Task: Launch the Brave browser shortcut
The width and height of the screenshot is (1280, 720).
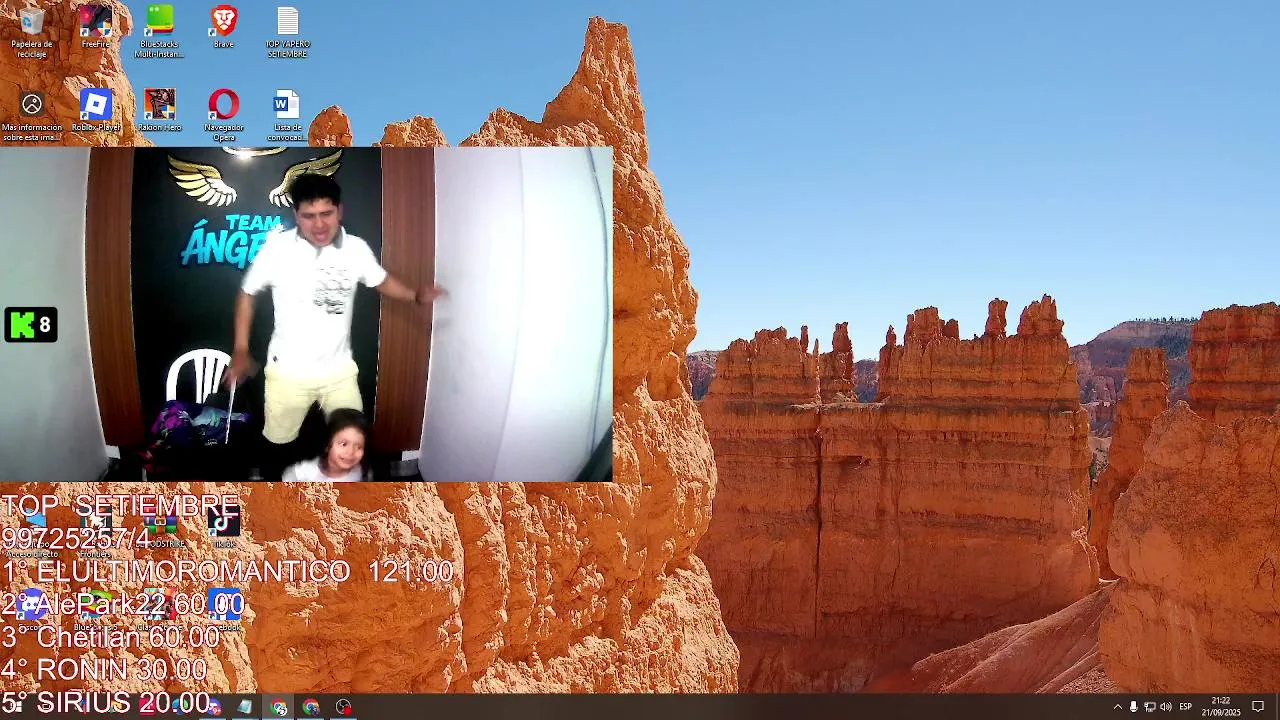Action: (x=224, y=28)
